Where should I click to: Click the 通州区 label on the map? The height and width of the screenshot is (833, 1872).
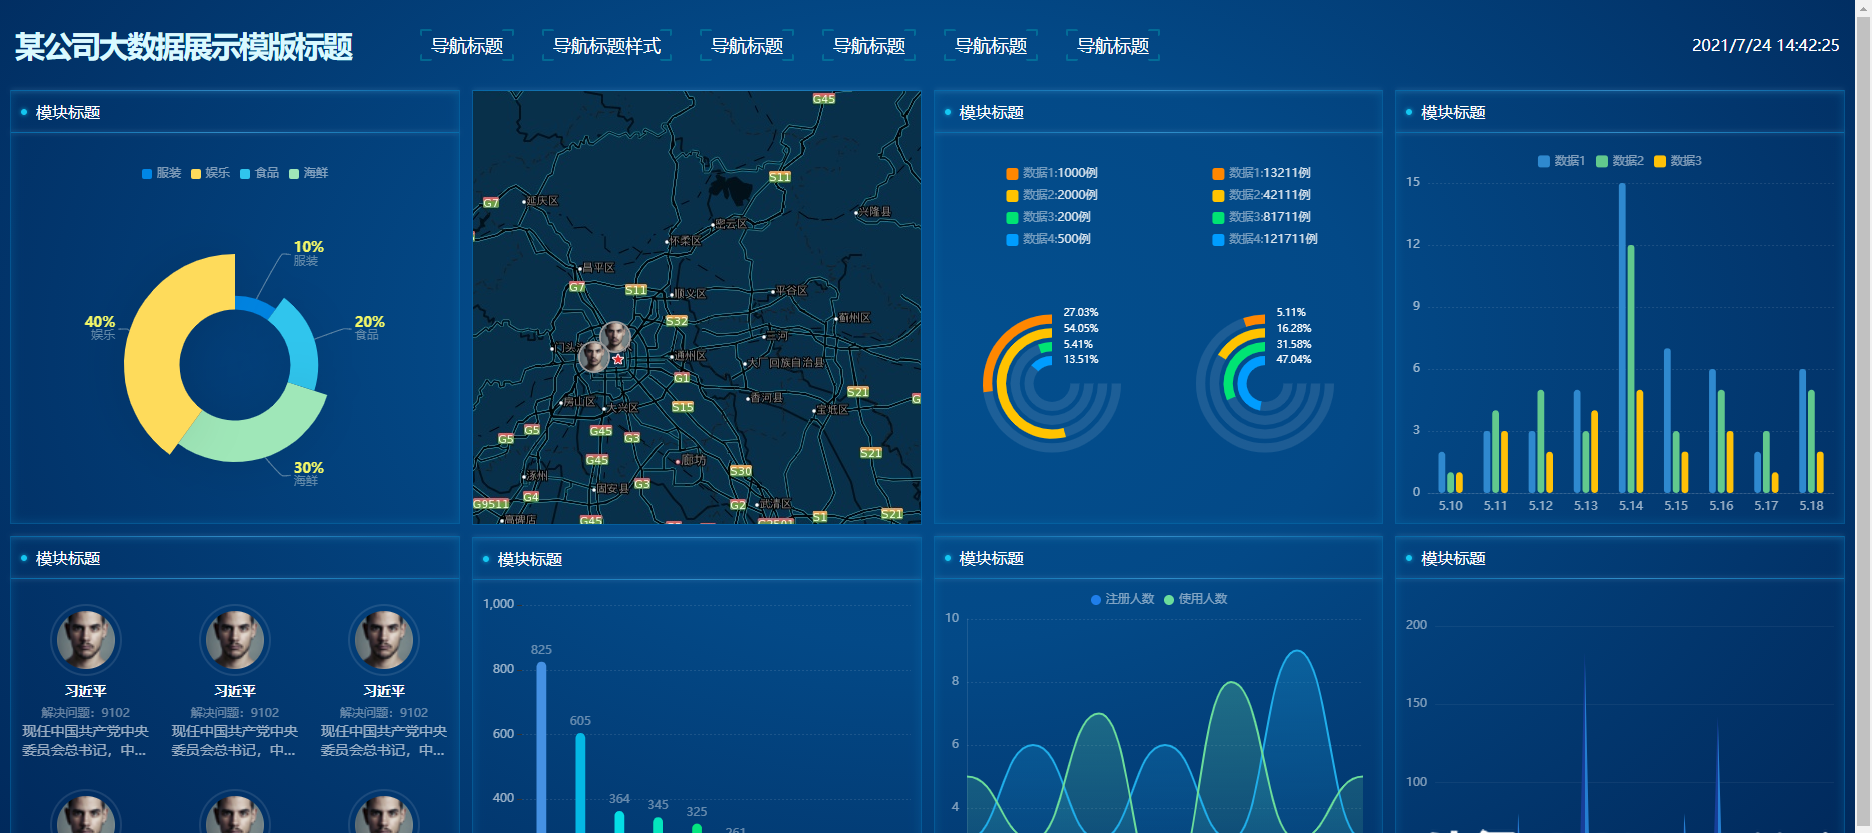pos(688,356)
